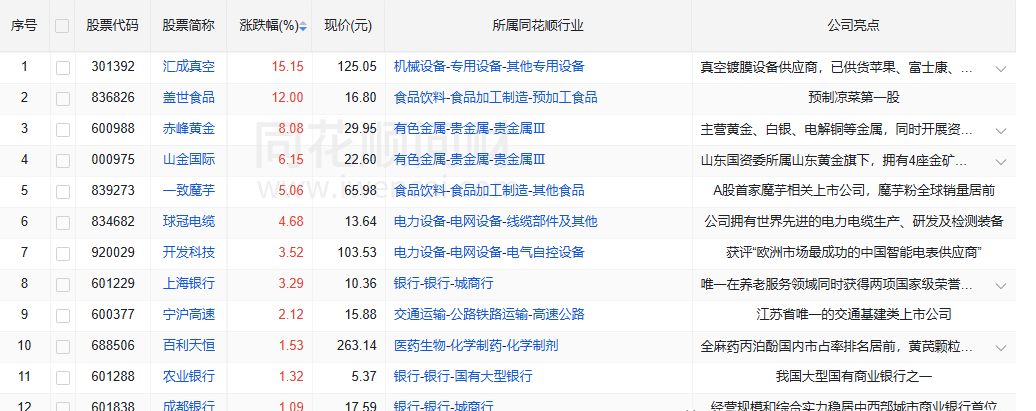
Task: Click the 公司亮点 column header
Action: pos(854,26)
